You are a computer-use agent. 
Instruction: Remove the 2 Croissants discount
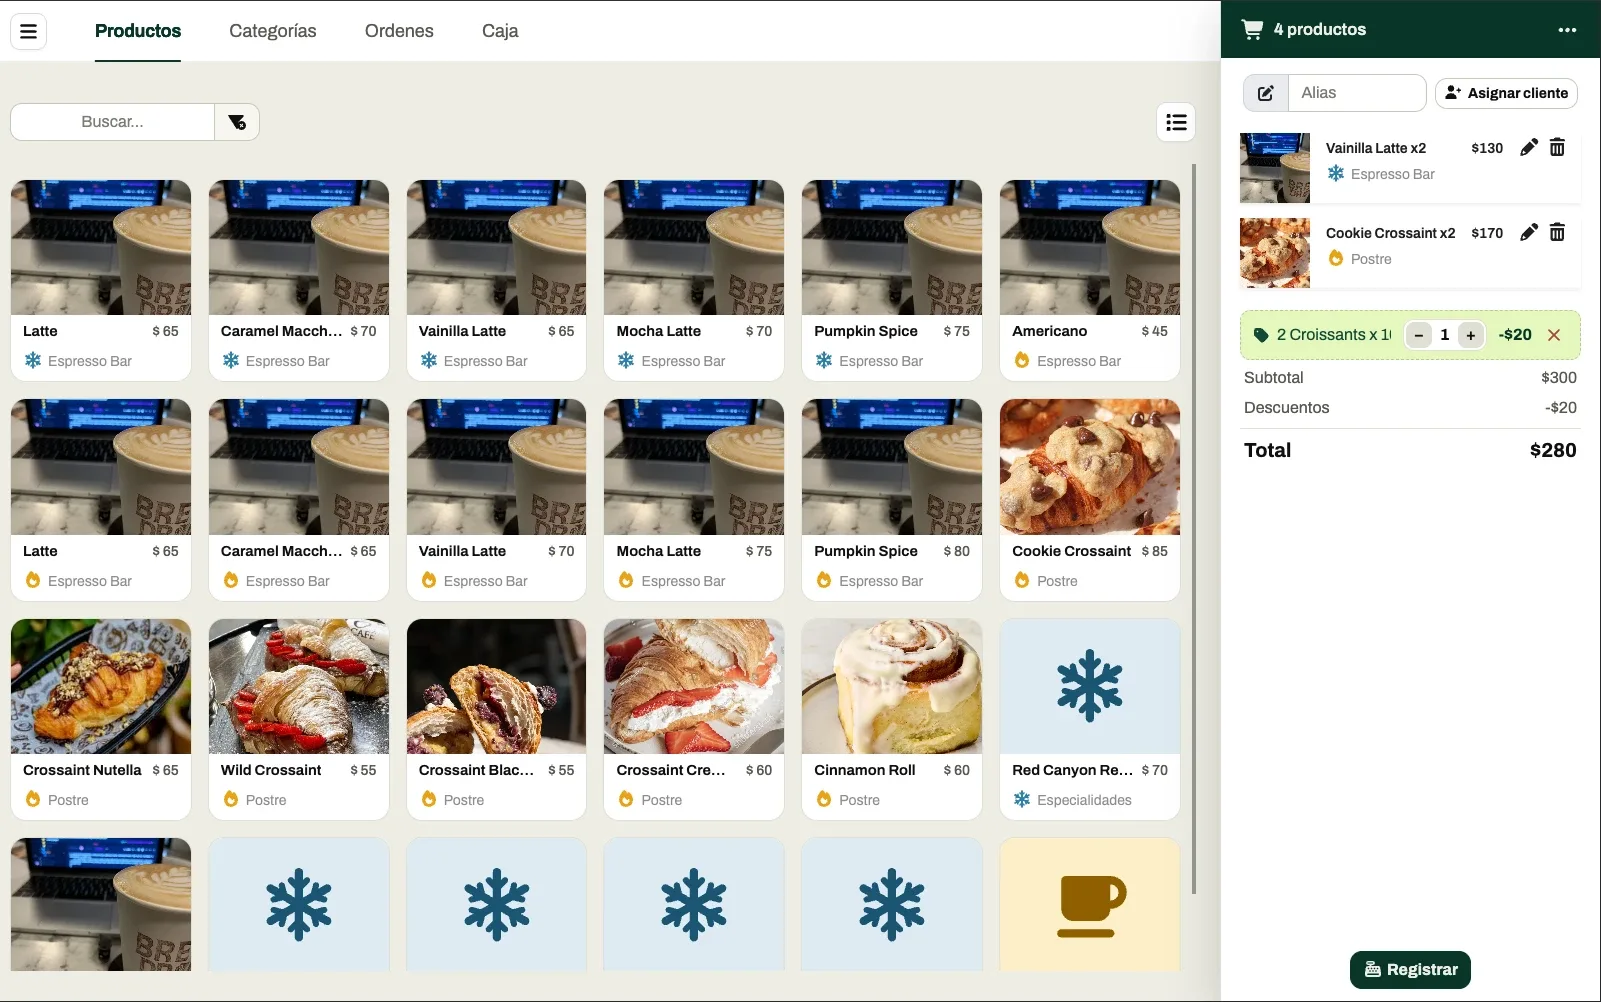pos(1554,335)
